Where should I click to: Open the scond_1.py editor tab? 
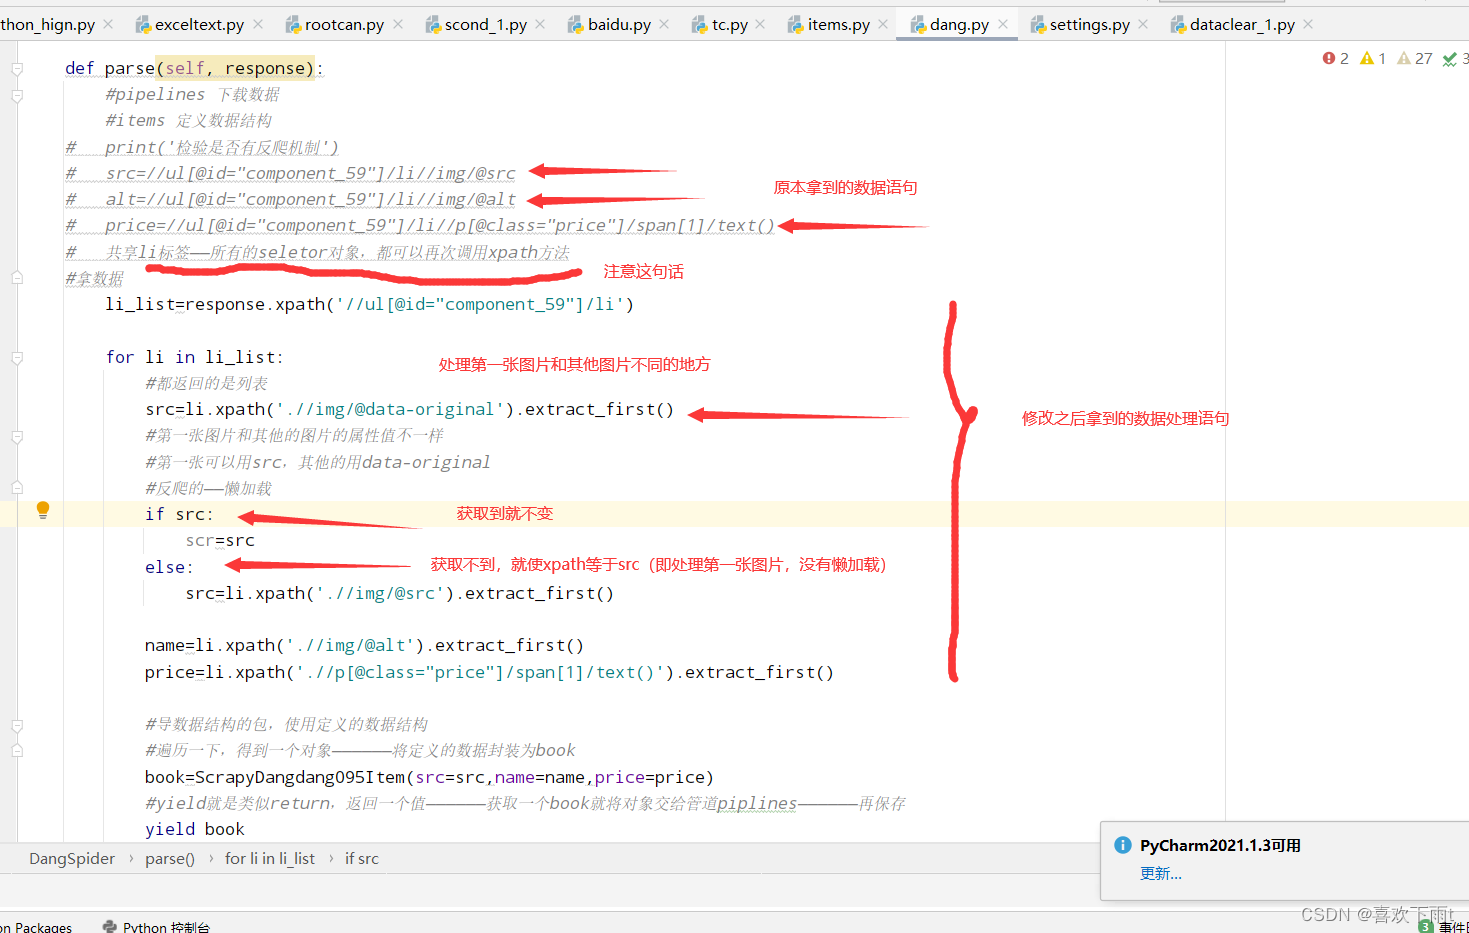point(486,24)
